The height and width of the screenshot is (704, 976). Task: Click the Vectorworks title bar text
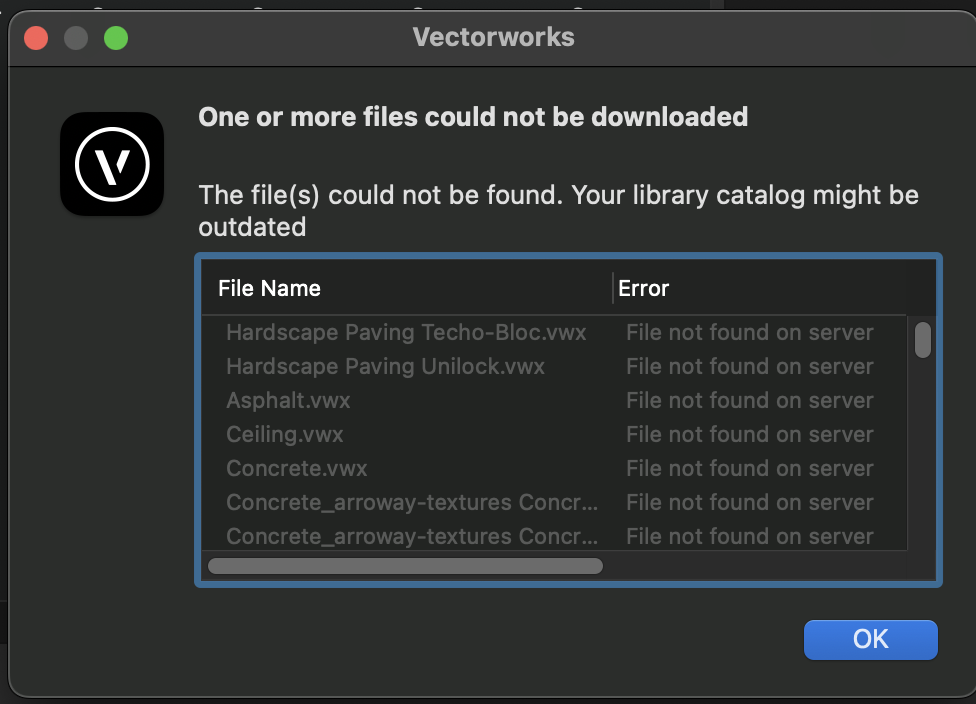click(493, 38)
